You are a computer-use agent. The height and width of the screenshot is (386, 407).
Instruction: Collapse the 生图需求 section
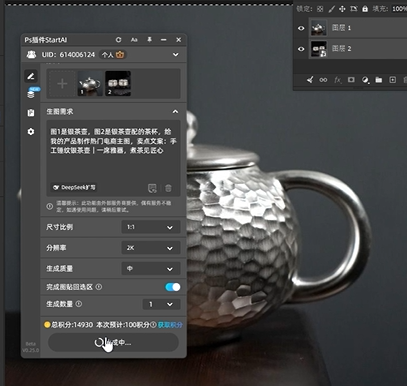(175, 112)
